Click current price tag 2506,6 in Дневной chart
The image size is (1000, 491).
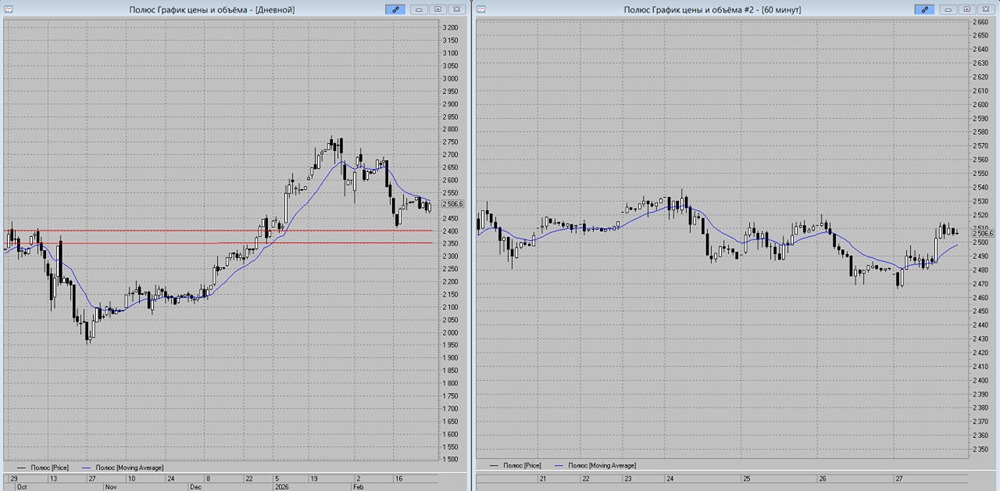pos(452,204)
